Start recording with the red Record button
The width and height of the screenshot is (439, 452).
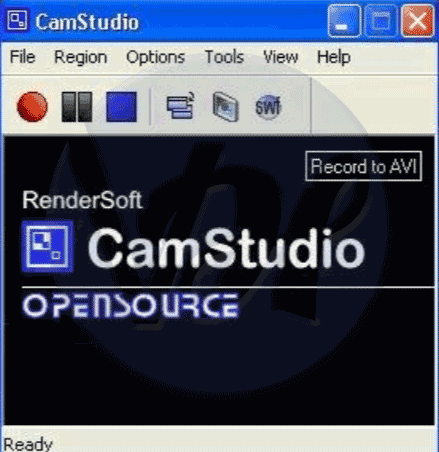point(32,107)
